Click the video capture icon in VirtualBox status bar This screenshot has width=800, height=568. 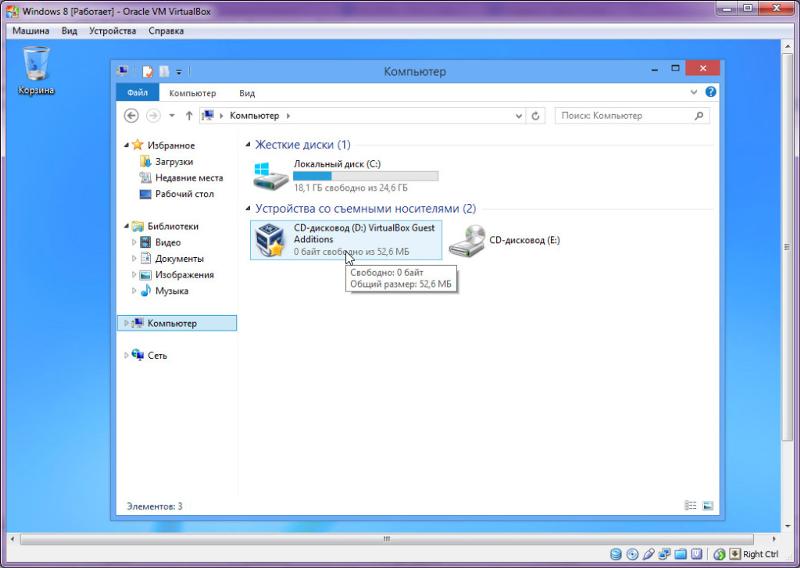(x=697, y=554)
